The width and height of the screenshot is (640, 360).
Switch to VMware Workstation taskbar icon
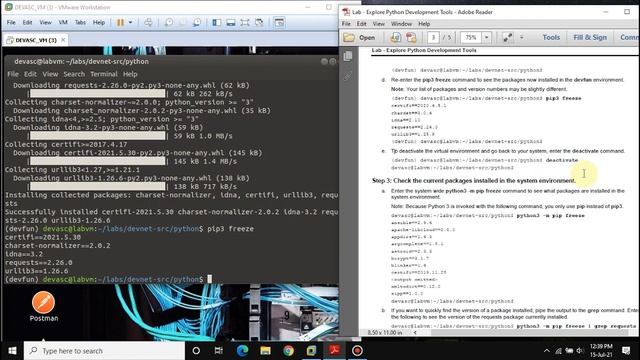click(311, 351)
